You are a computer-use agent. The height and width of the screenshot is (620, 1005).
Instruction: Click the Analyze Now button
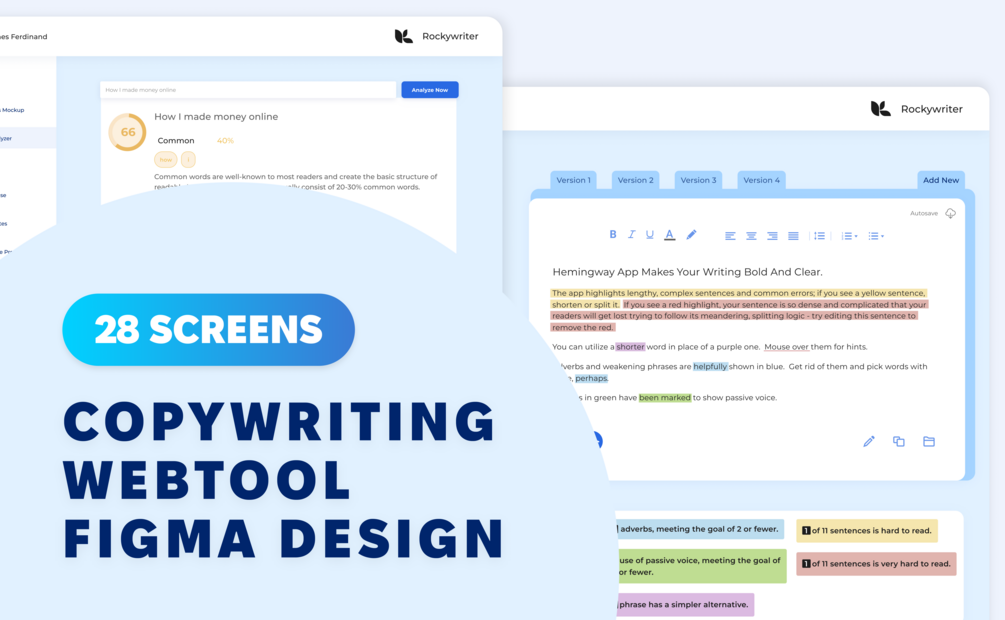[x=429, y=90]
